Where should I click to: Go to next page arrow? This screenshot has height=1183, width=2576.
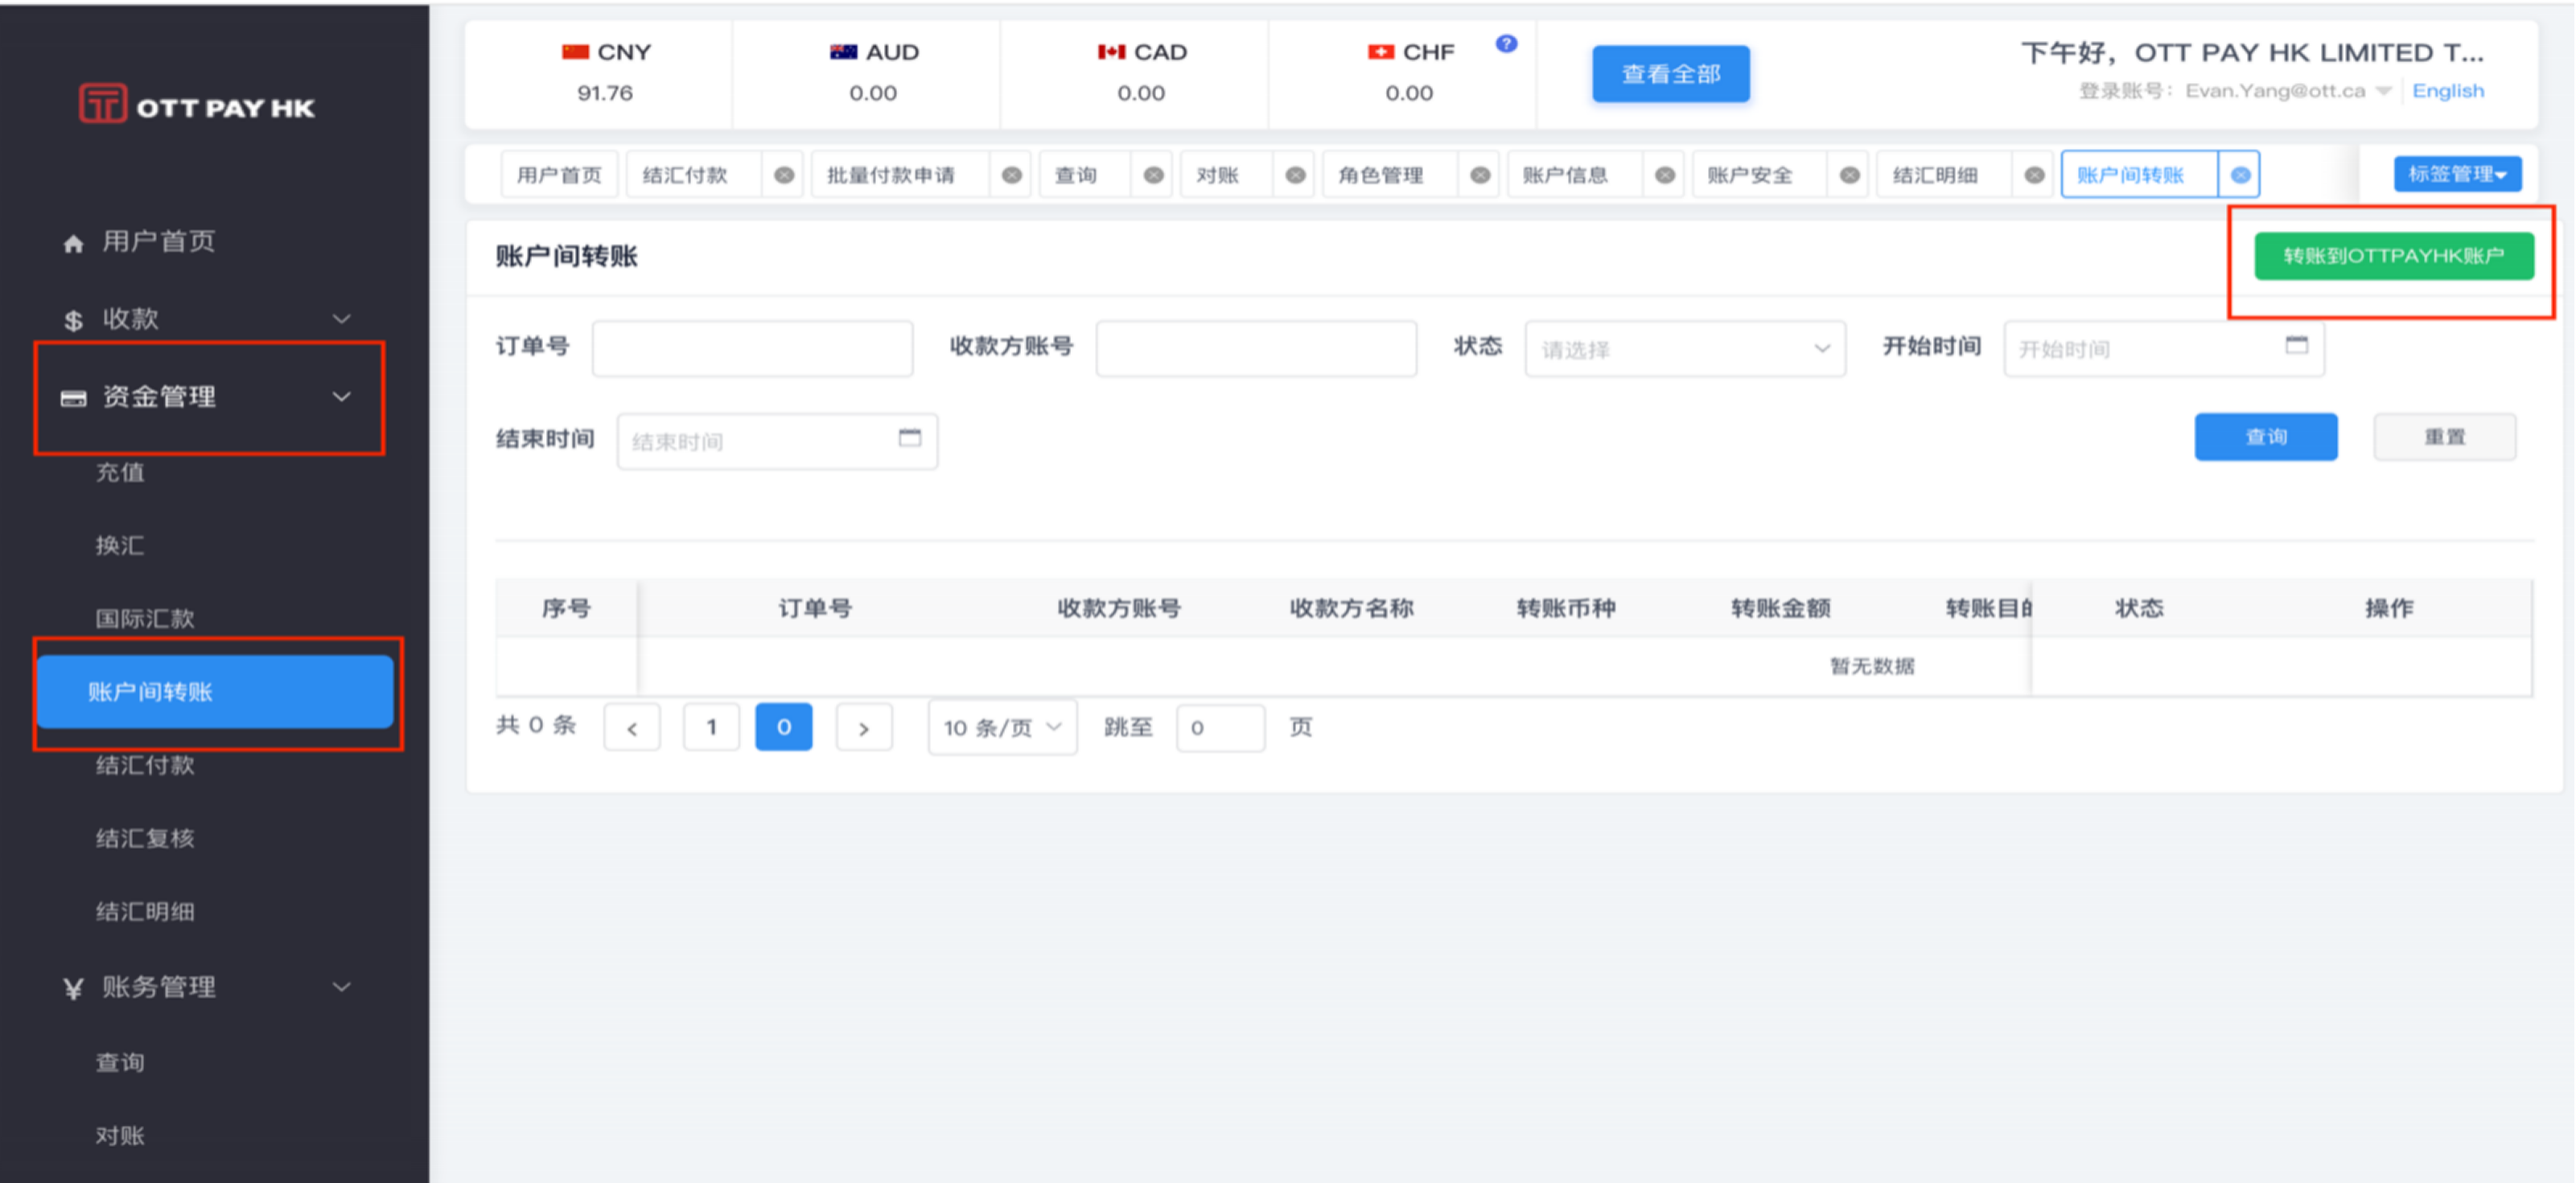864,727
